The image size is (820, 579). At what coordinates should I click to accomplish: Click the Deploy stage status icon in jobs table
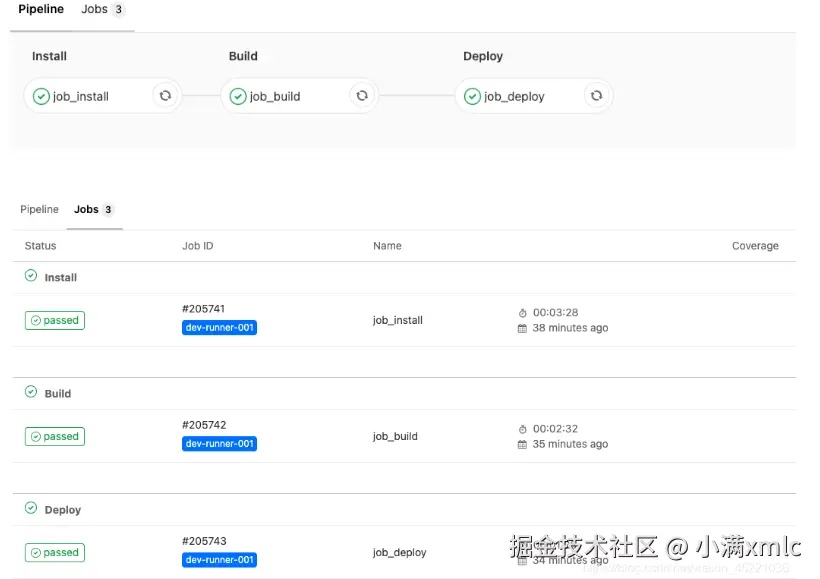tap(31, 508)
